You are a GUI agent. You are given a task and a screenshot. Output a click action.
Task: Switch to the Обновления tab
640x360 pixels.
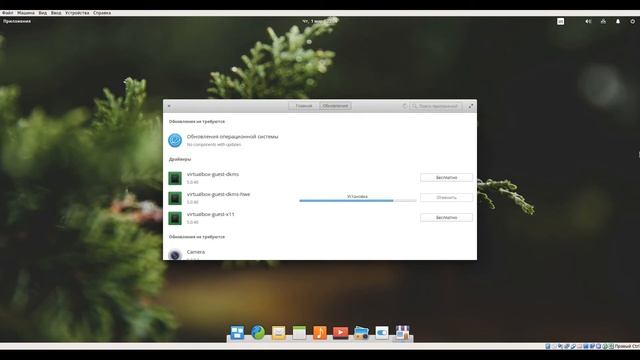(x=335, y=106)
